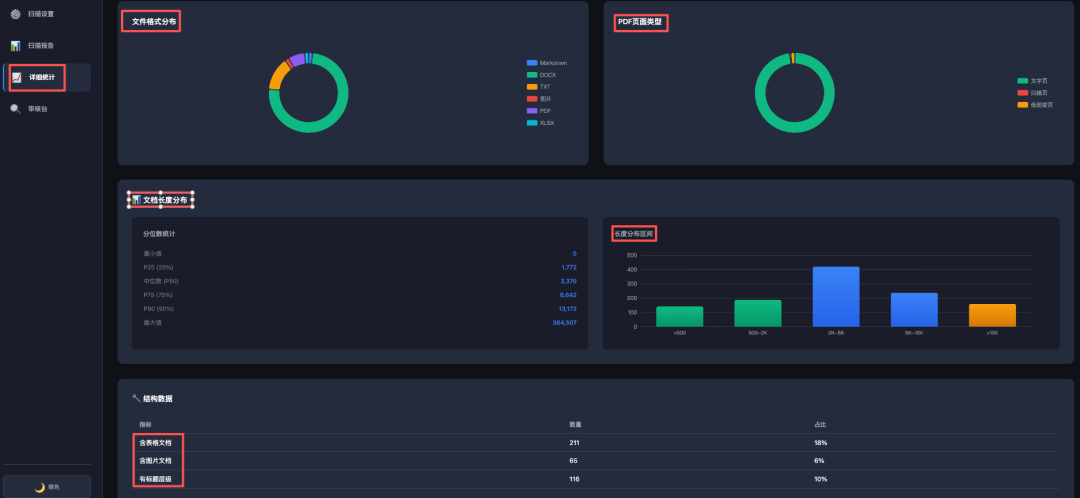Click the count 116 for 有标题层级
The image size is (1080, 498).
pyautogui.click(x=574, y=479)
